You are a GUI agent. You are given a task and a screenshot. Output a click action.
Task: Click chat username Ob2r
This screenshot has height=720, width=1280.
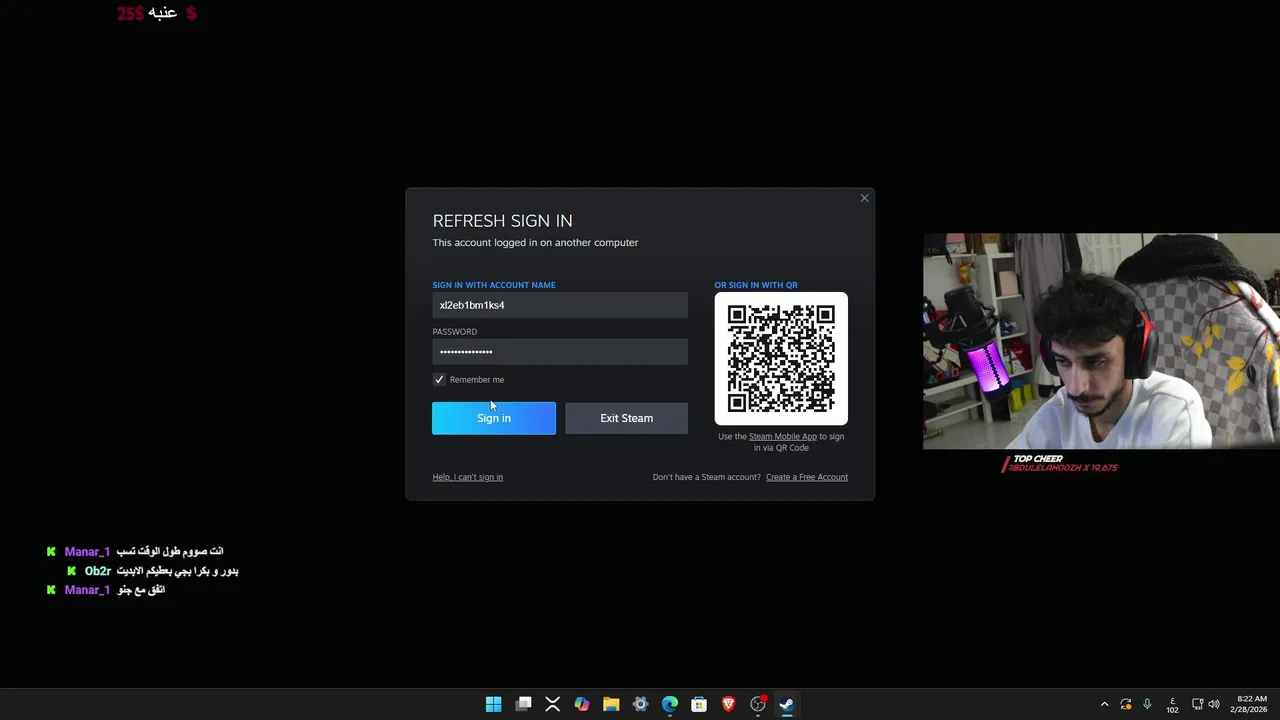point(97,571)
